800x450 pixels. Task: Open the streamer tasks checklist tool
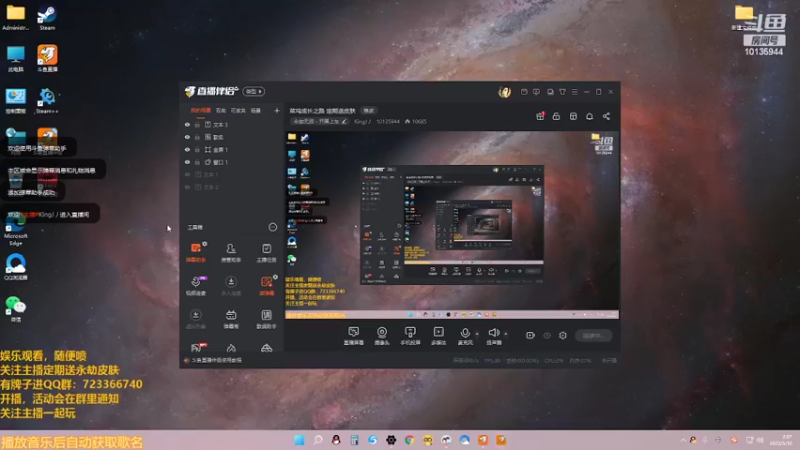pos(266,252)
